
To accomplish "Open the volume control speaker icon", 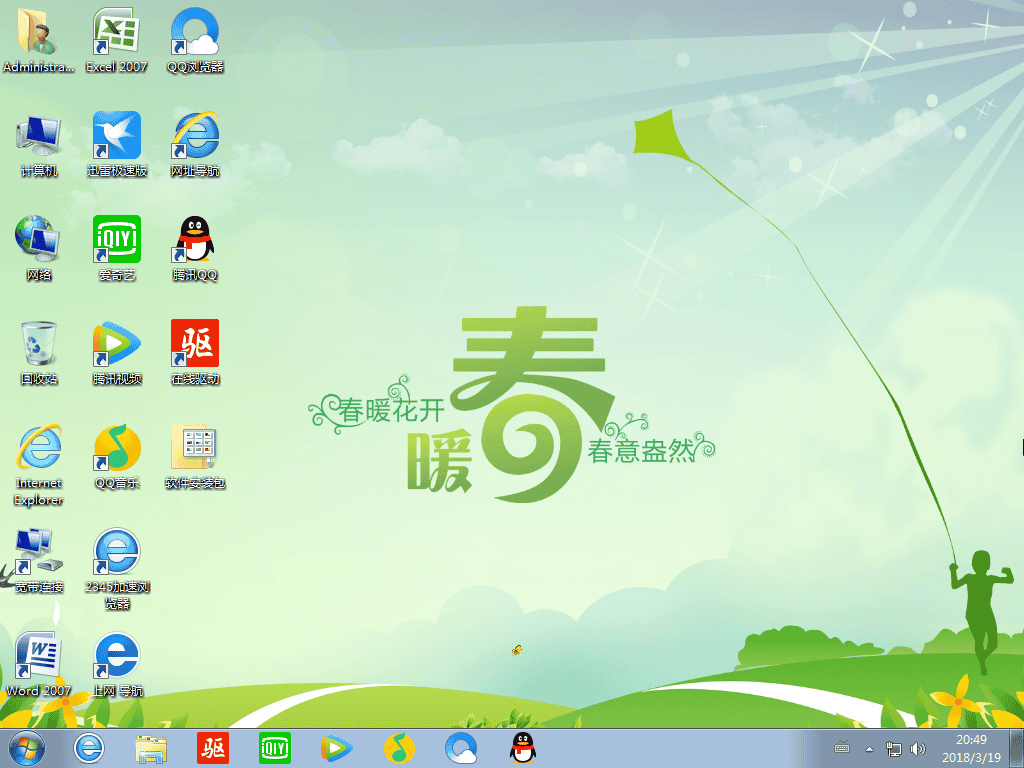I will [x=918, y=749].
